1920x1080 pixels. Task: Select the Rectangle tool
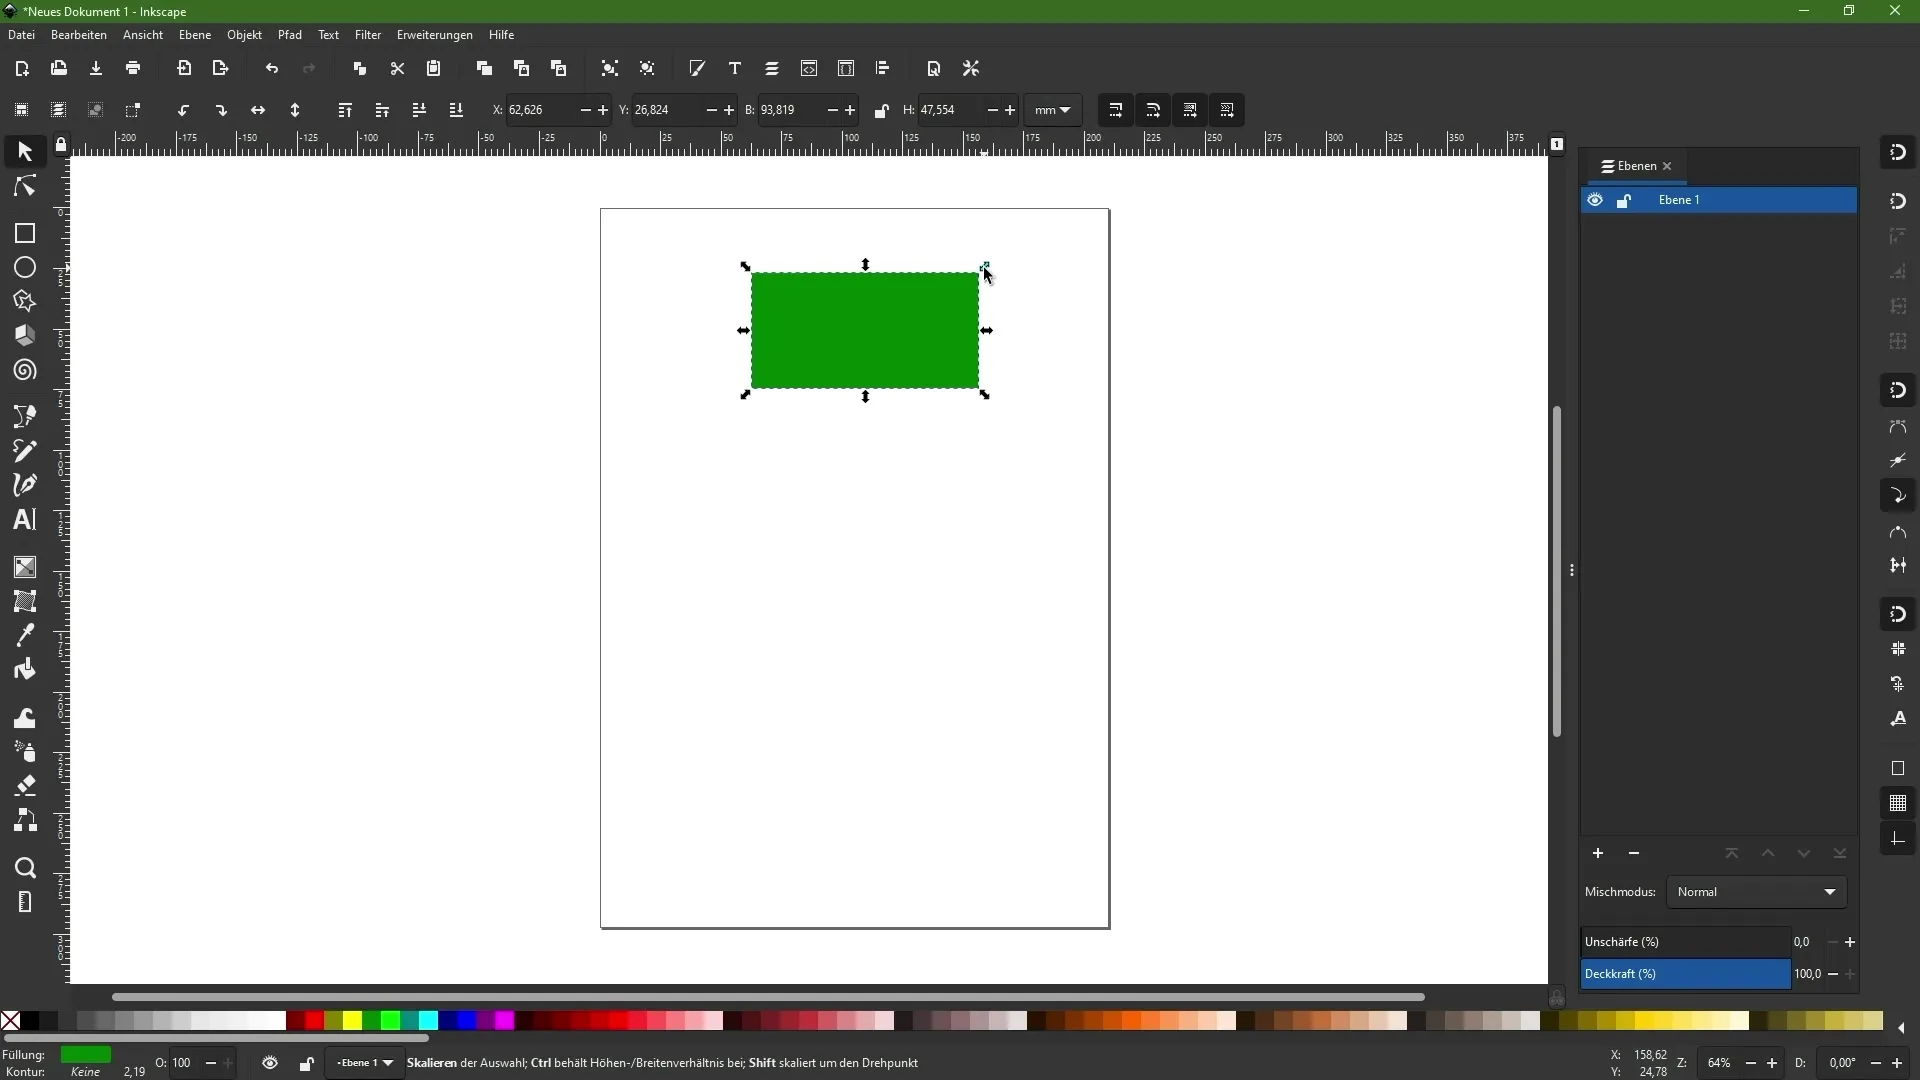[25, 233]
